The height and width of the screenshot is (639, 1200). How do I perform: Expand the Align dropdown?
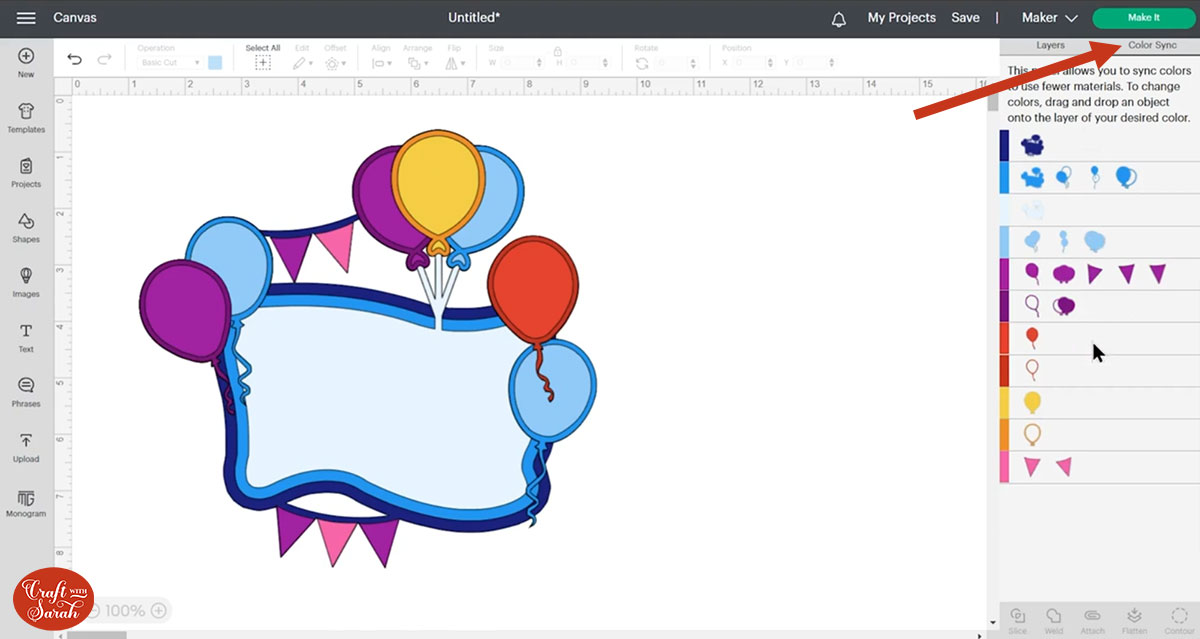[381, 63]
